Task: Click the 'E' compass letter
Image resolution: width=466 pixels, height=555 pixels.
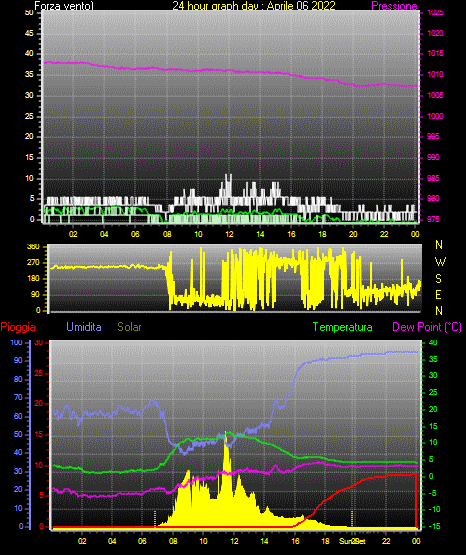Action: click(x=438, y=294)
